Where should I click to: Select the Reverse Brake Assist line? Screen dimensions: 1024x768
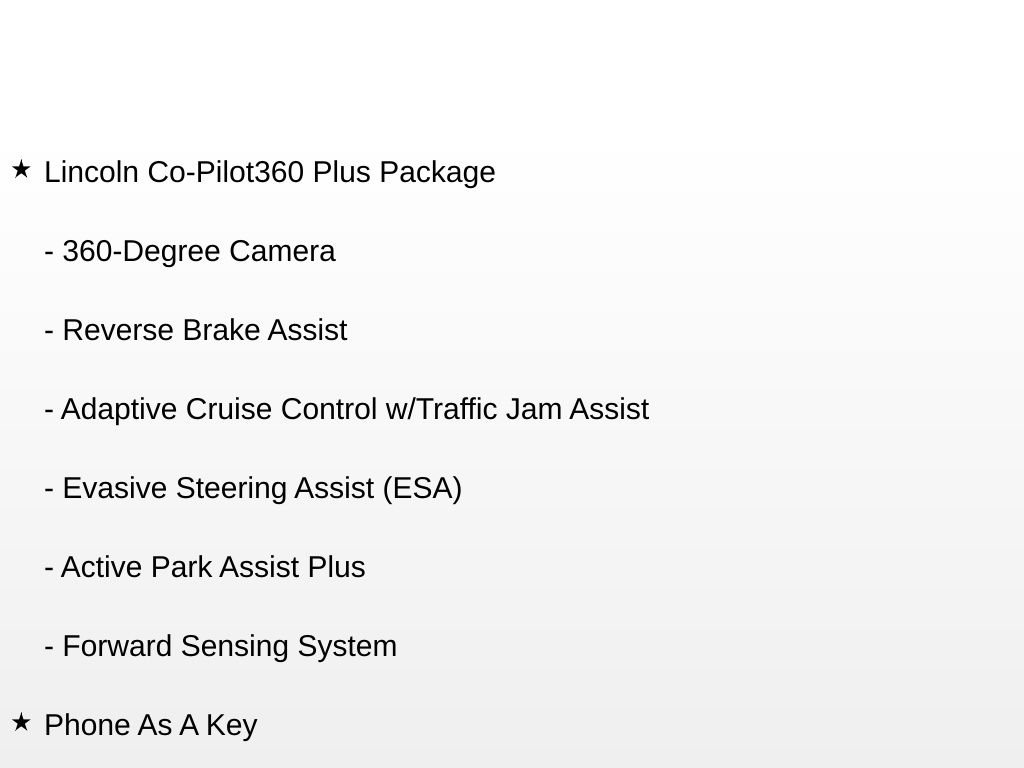point(196,330)
